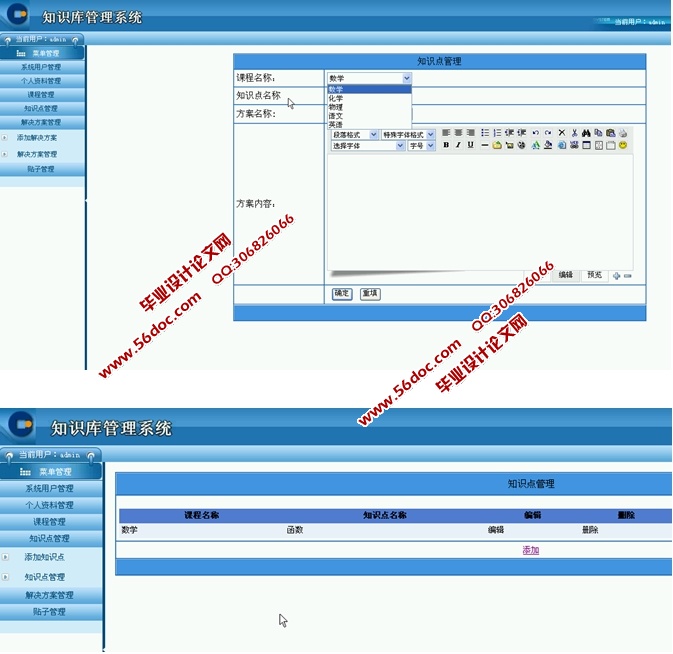Open find with the binoculars icon

(x=586, y=133)
